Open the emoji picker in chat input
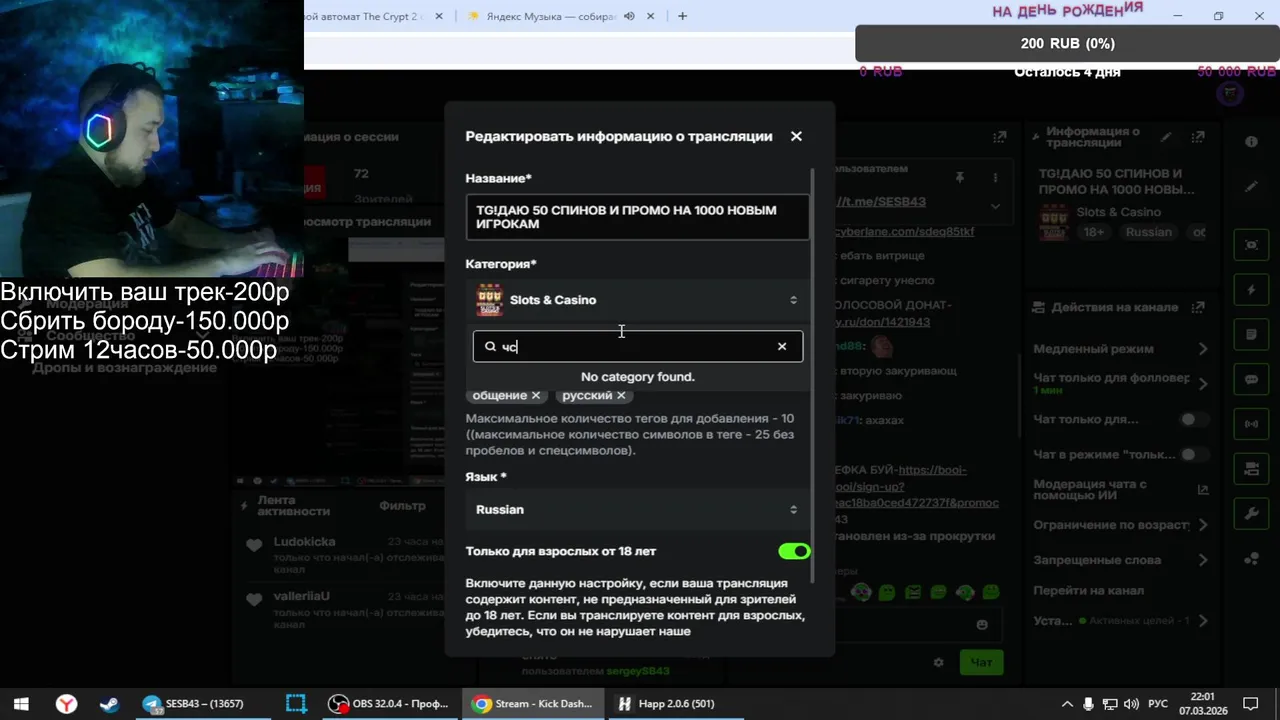 pyautogui.click(x=982, y=625)
